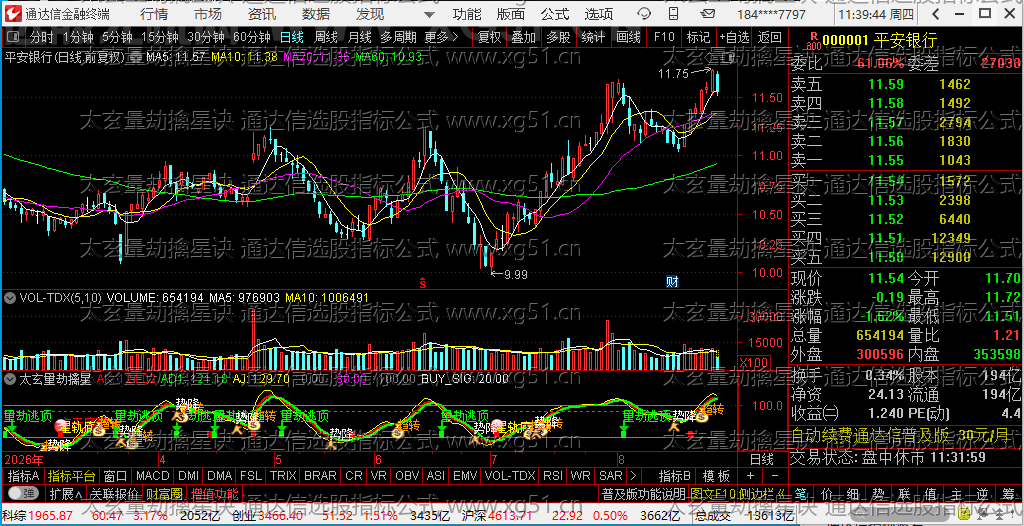Open 关联报价 related quotes

114,492
